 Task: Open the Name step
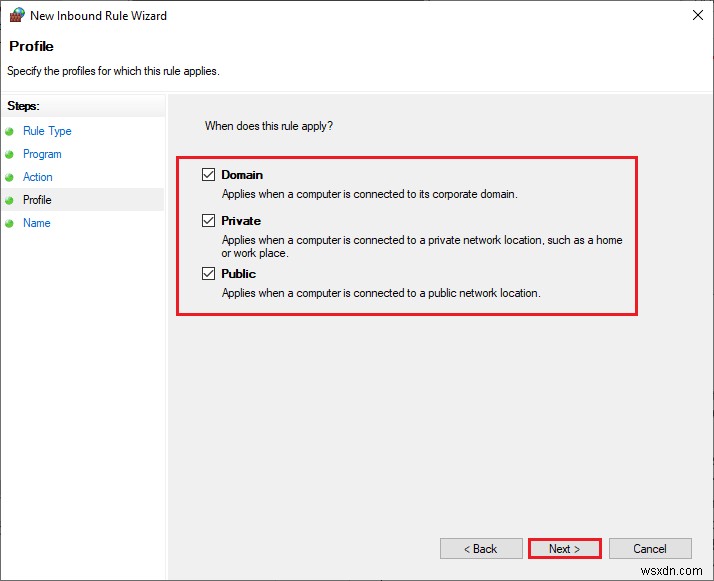[x=37, y=223]
